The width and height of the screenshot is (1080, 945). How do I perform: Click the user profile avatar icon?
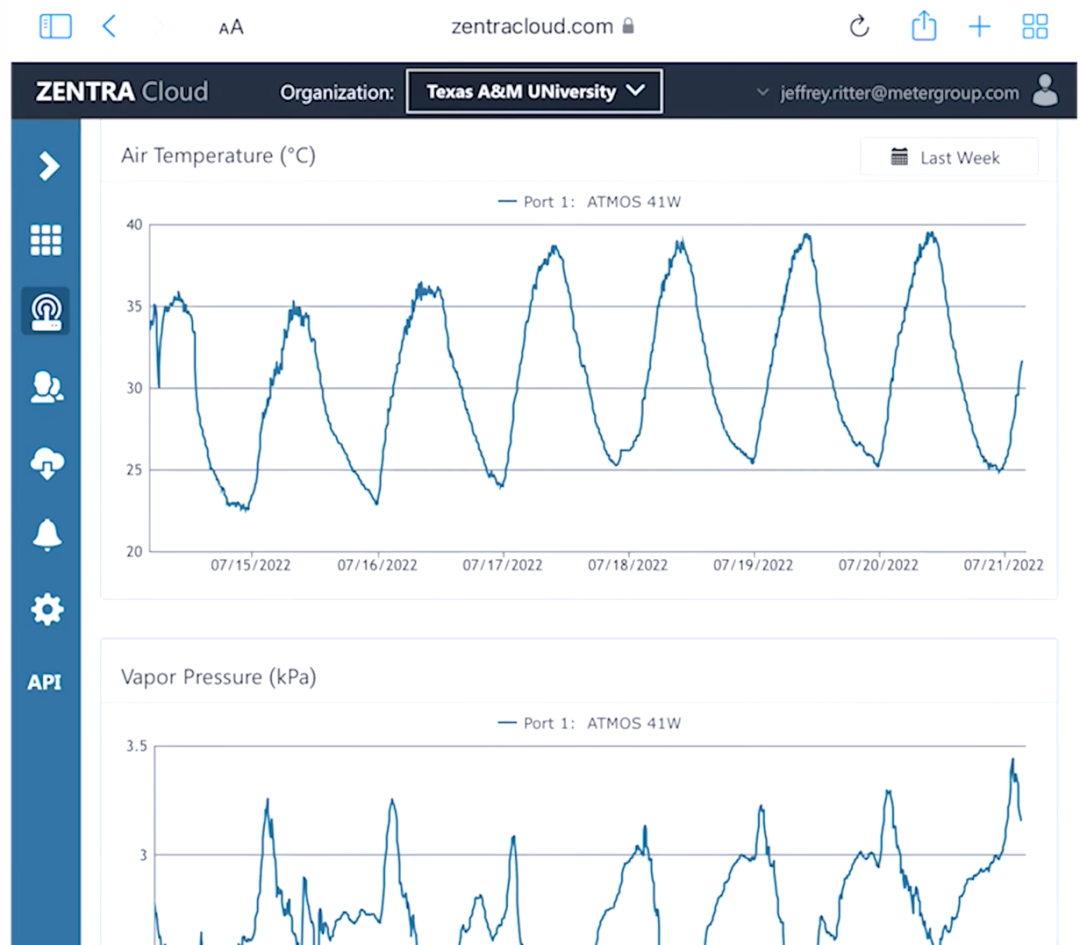pos(1045,91)
